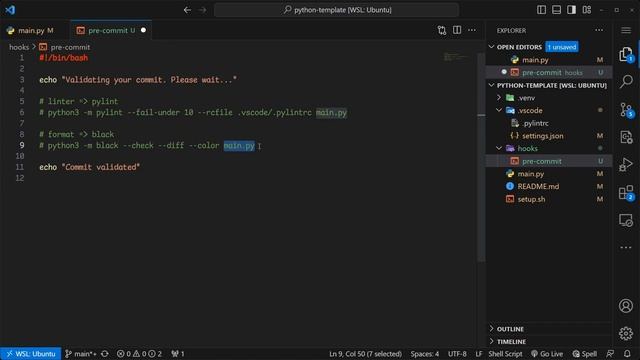Click Go Live in status bar

[547, 354]
